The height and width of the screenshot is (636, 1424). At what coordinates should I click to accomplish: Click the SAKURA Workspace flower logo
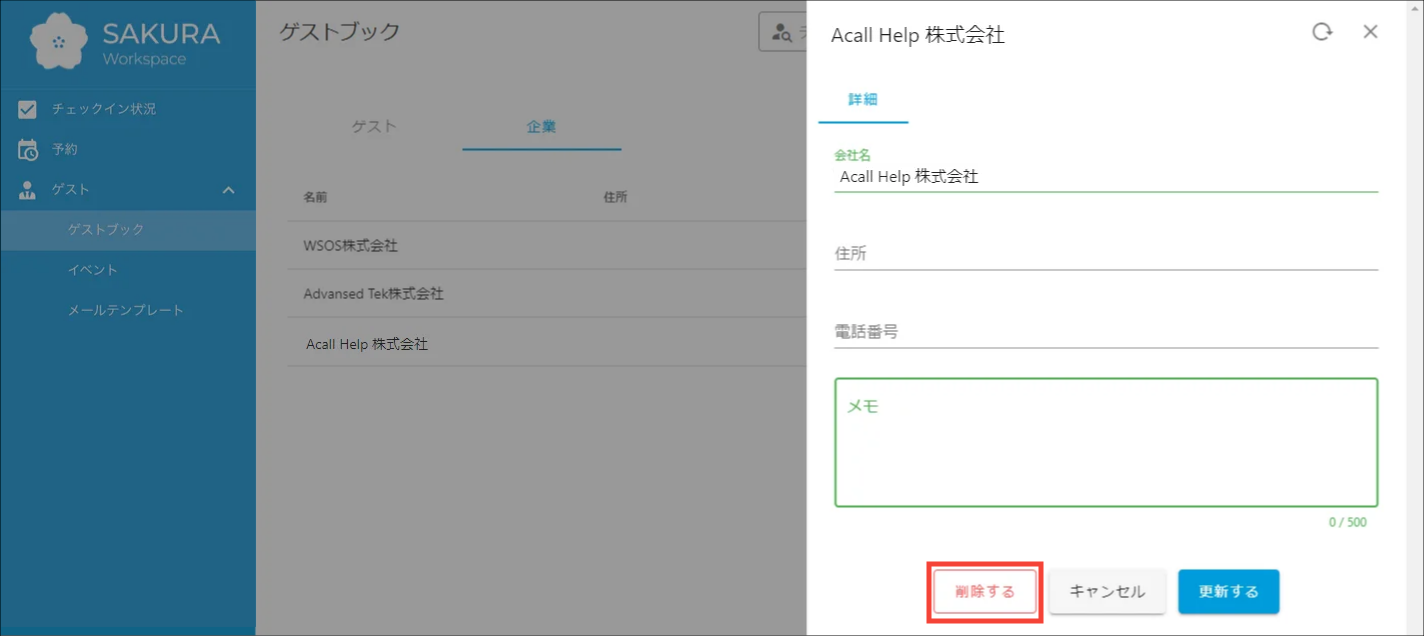(59, 42)
